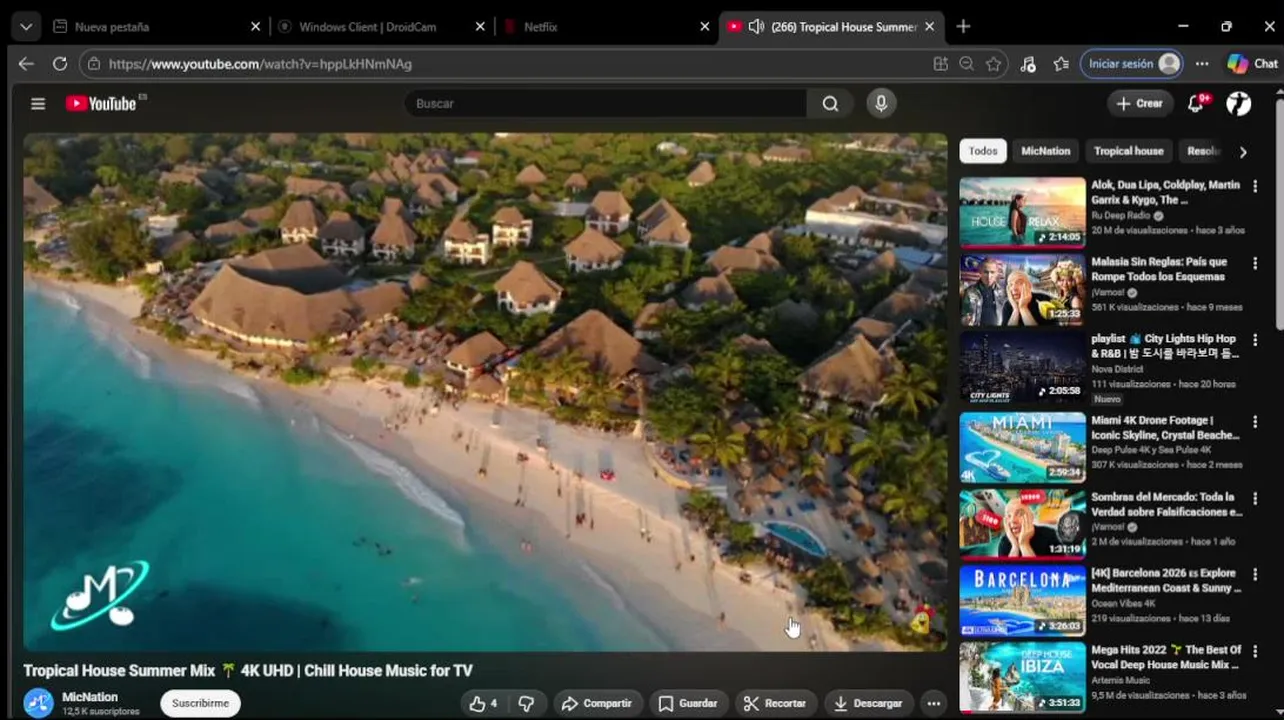Select the Tropical house filter chip
The height and width of the screenshot is (720, 1284).
tap(1128, 151)
